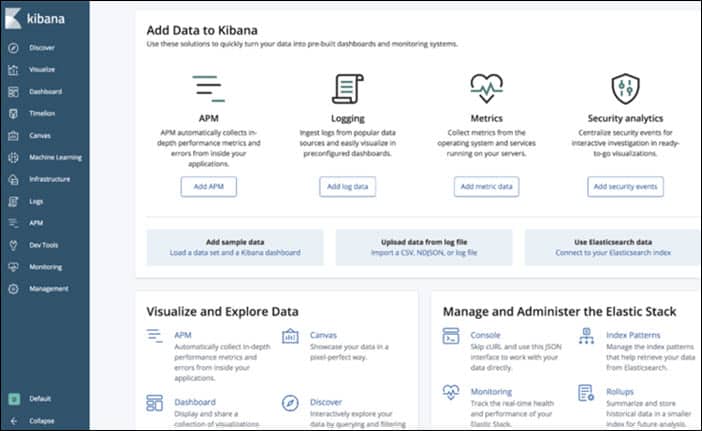Select Monitoring label in sidebar
Screen dimensions: 702x431
tap(46, 267)
